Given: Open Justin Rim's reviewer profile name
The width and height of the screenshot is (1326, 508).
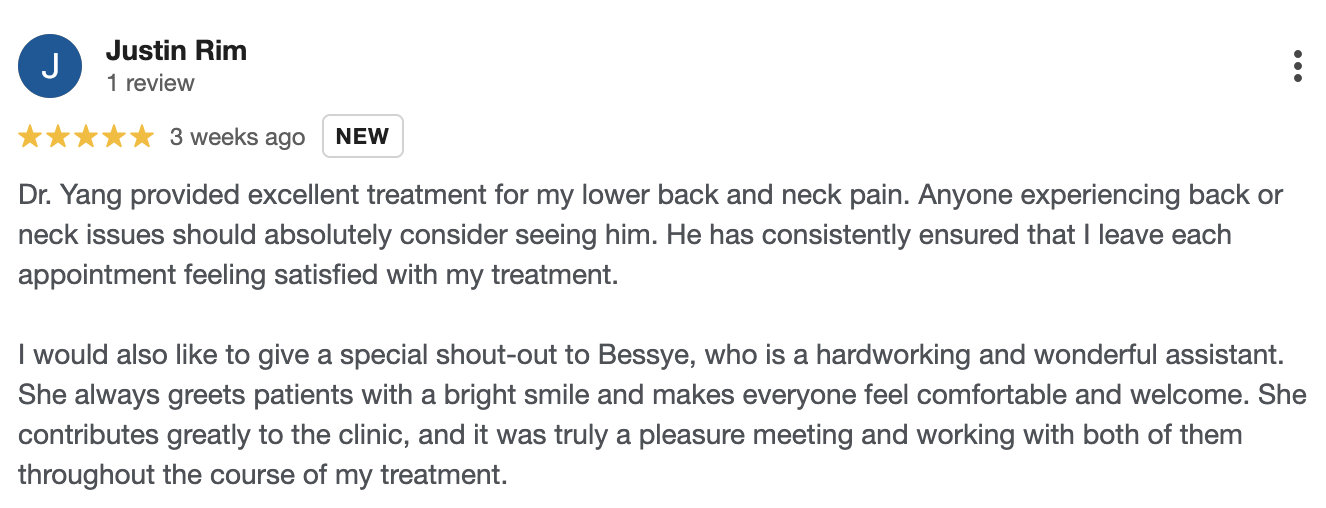Looking at the screenshot, I should click(176, 51).
